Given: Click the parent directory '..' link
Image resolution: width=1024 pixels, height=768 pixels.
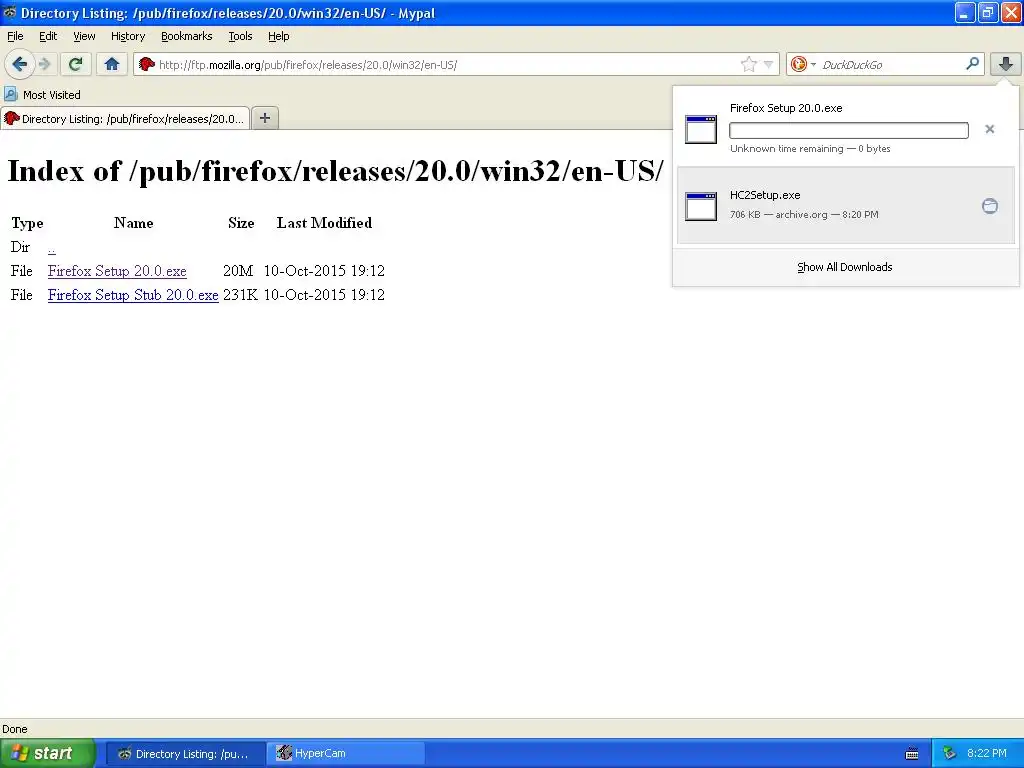Looking at the screenshot, I should tap(52, 248).
